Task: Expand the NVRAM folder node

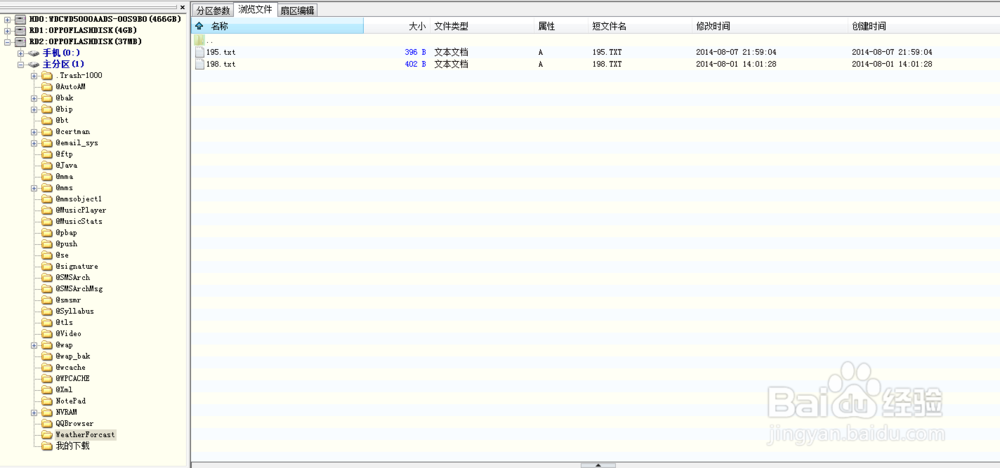Action: (x=34, y=413)
